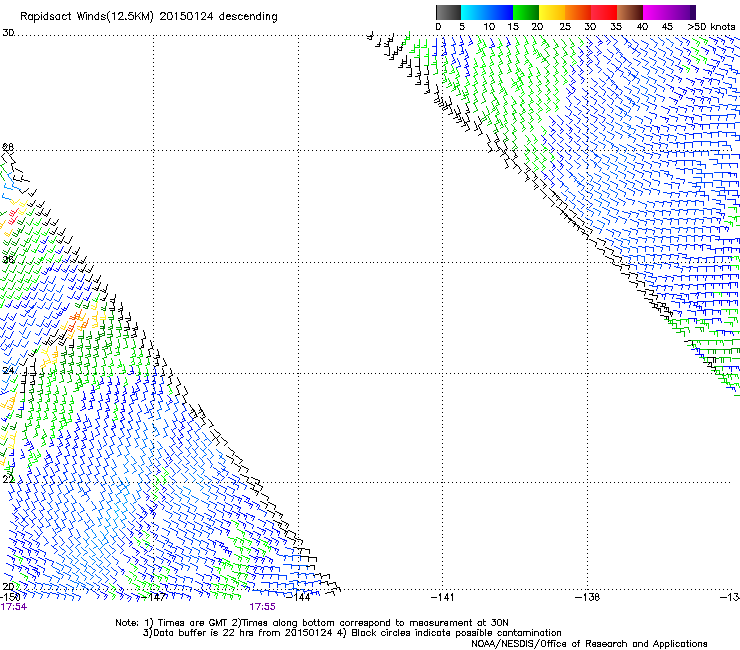
Task: Choose the brown 35-40 knots legend band
Action: [x=630, y=12]
